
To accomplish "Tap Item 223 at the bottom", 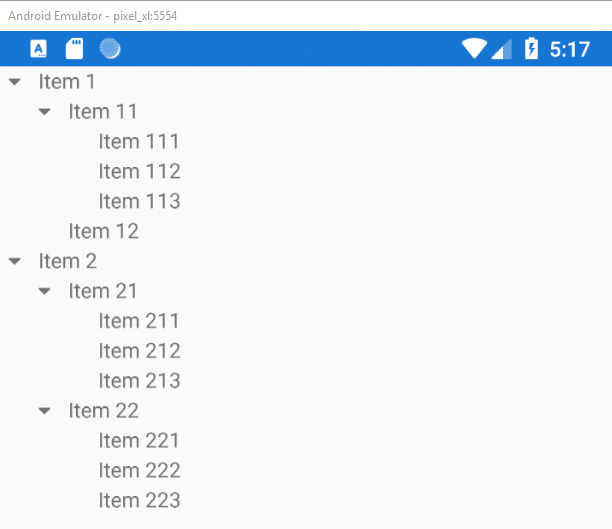I will pyautogui.click(x=139, y=500).
